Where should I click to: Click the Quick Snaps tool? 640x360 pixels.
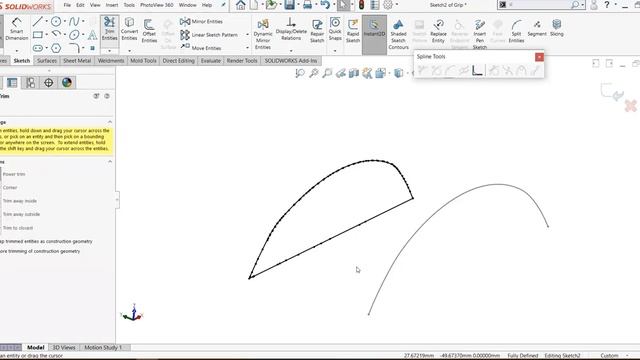click(335, 29)
